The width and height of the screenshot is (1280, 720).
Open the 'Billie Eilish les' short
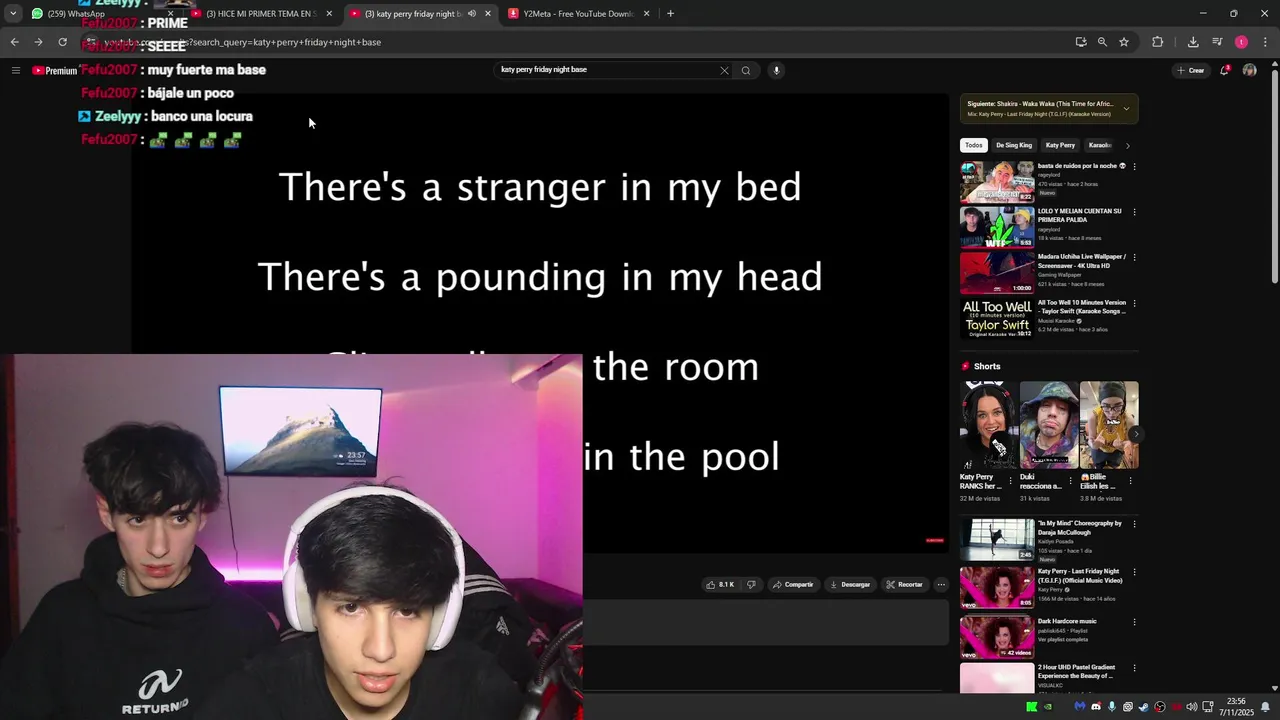[1109, 425]
